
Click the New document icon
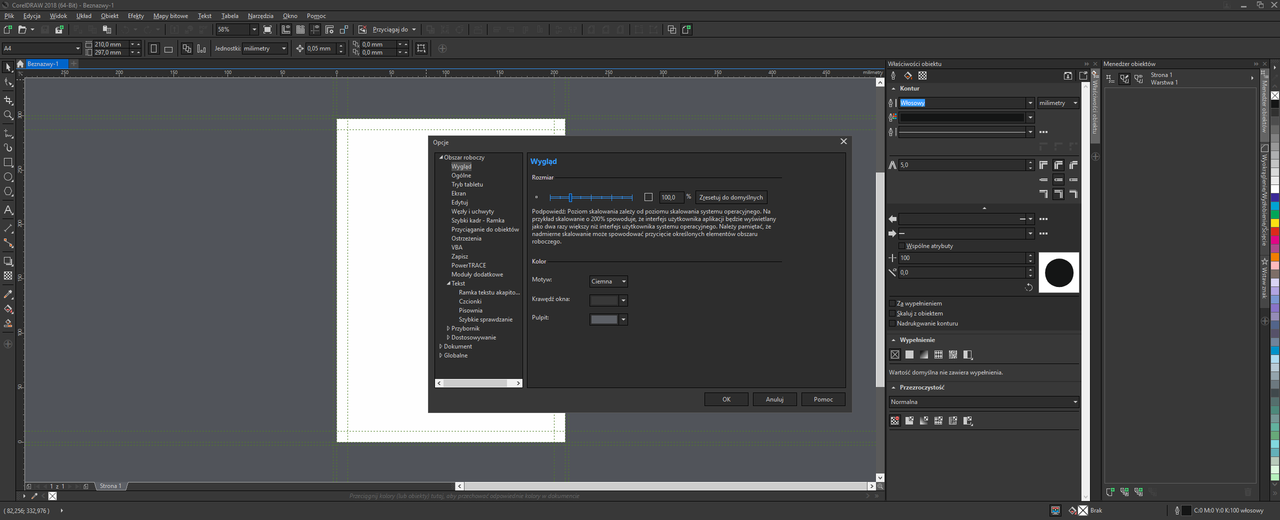8,30
